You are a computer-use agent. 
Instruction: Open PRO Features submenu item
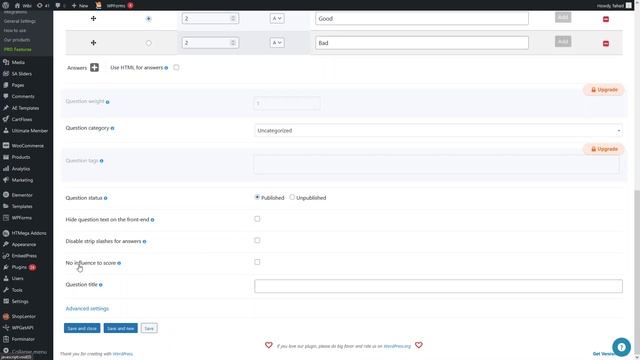(x=18, y=49)
